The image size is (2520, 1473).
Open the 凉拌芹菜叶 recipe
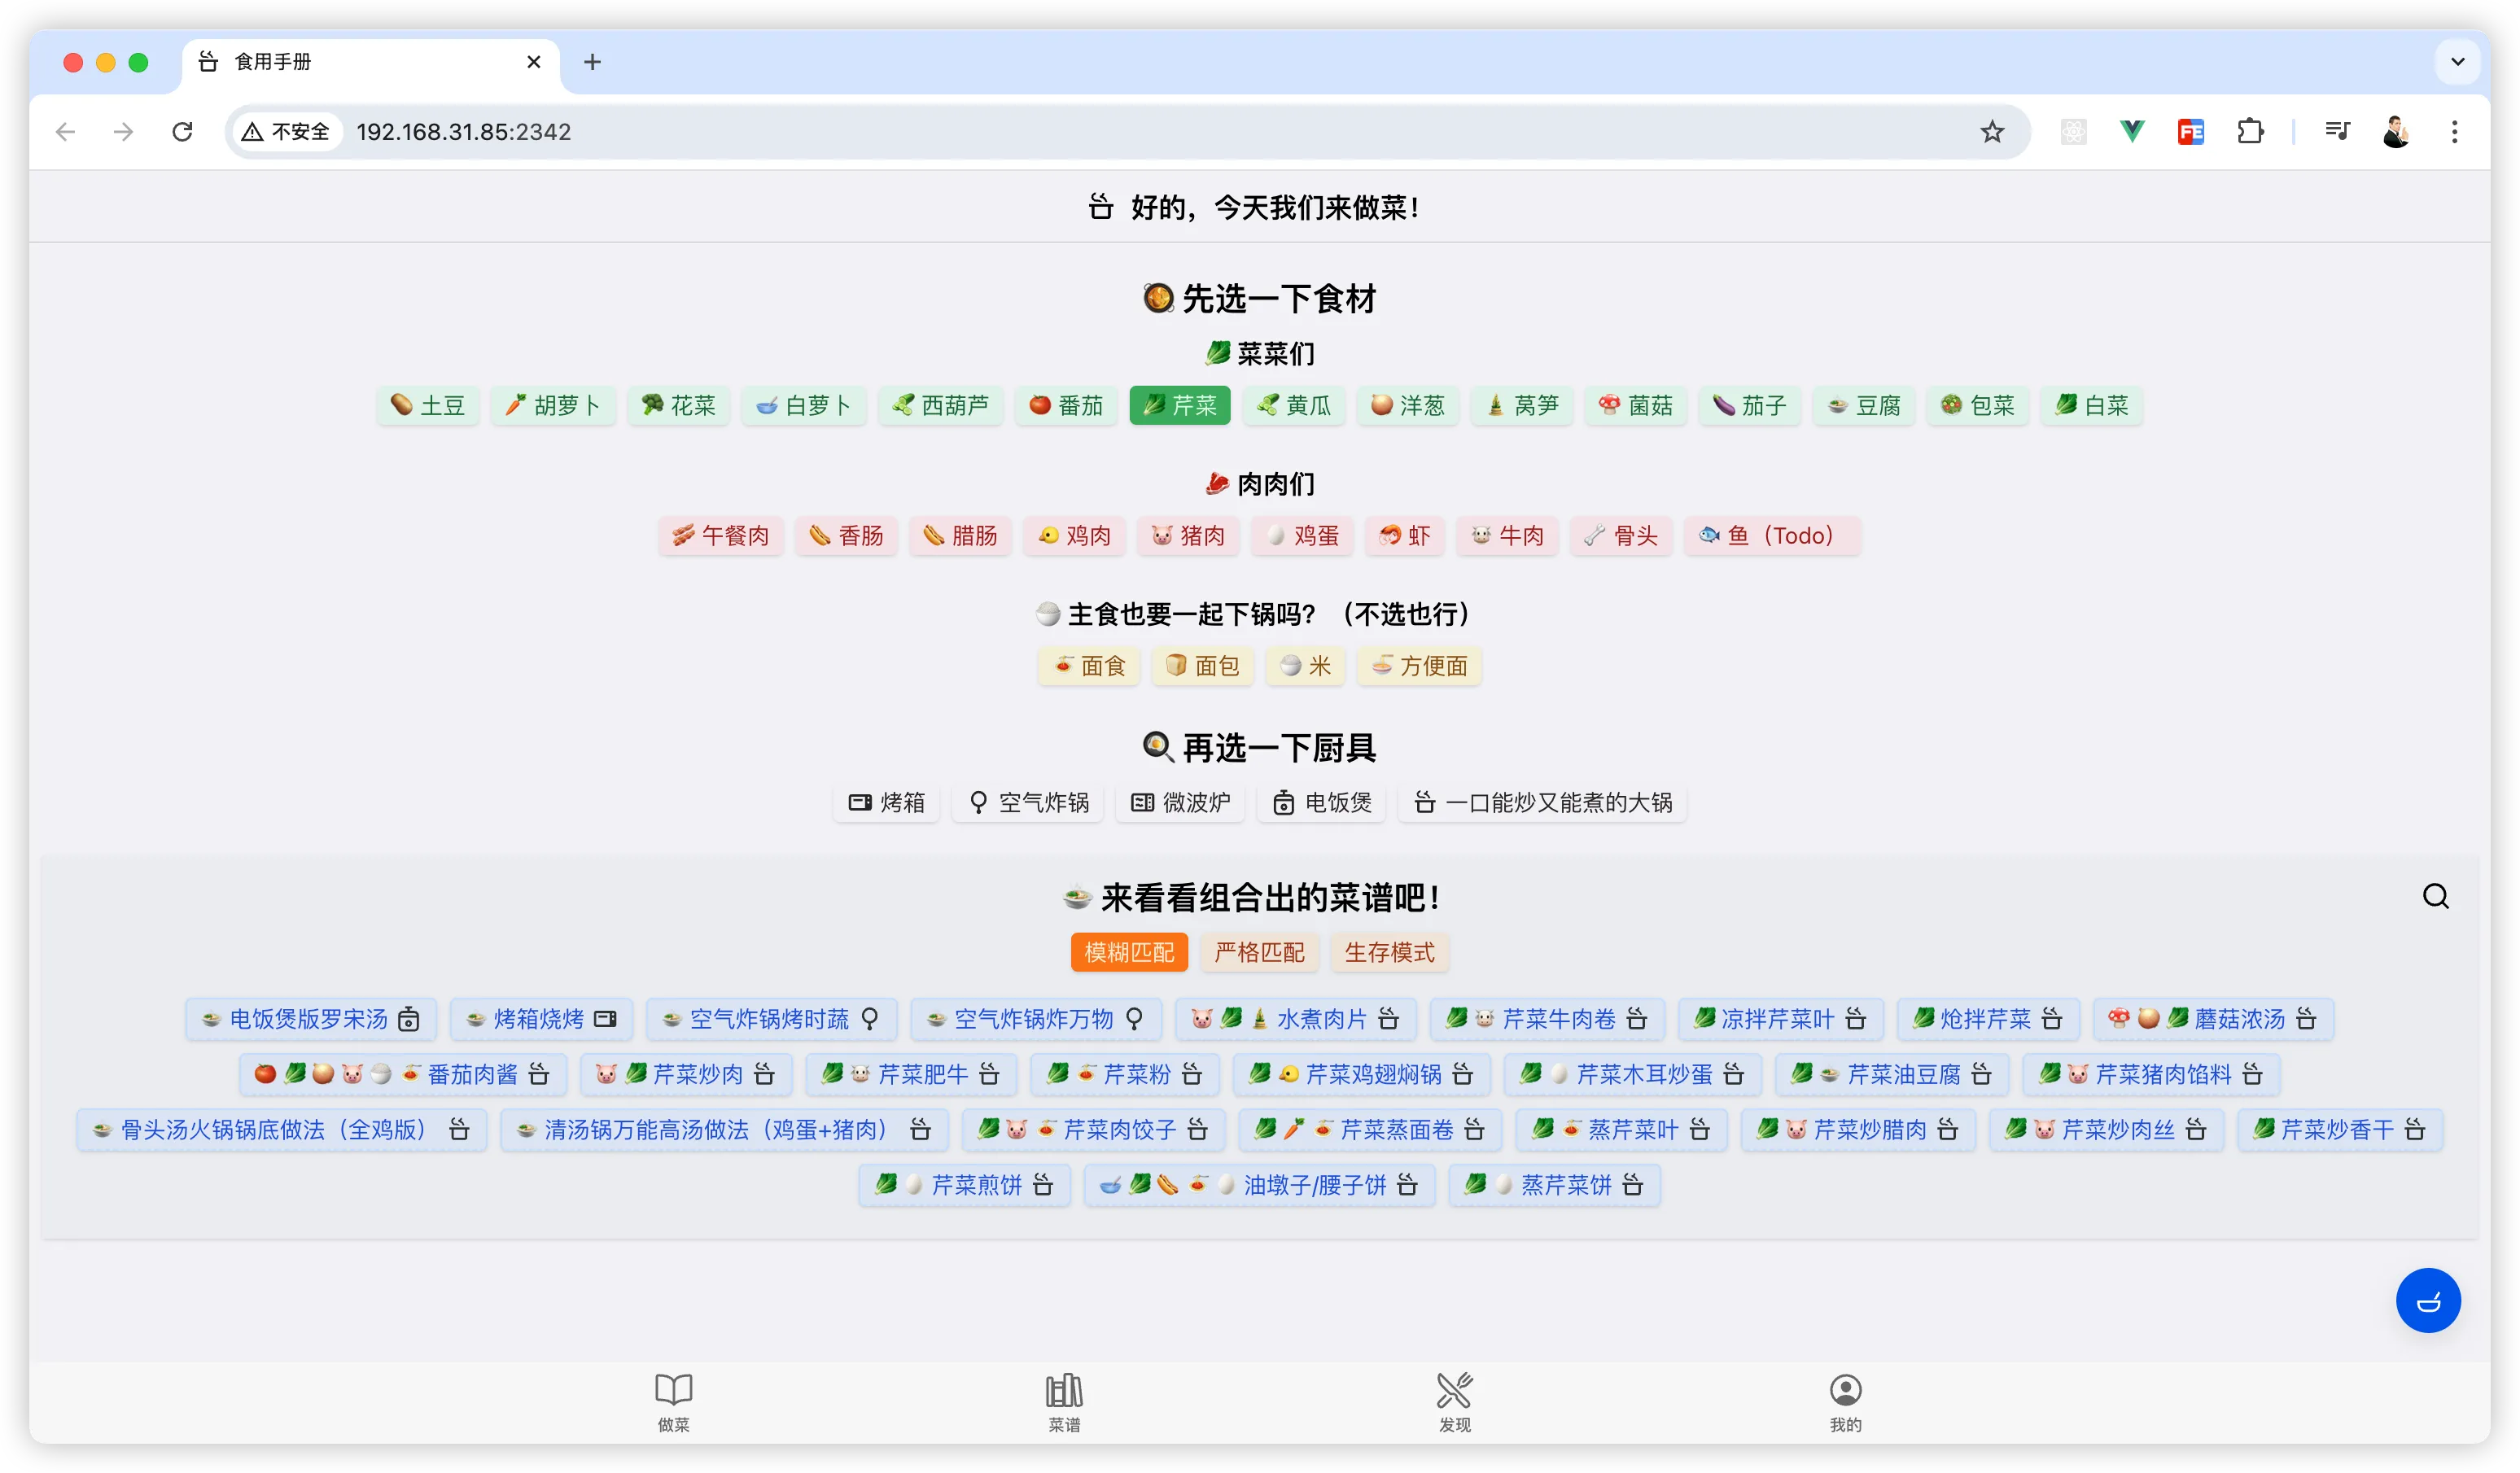point(1781,1019)
